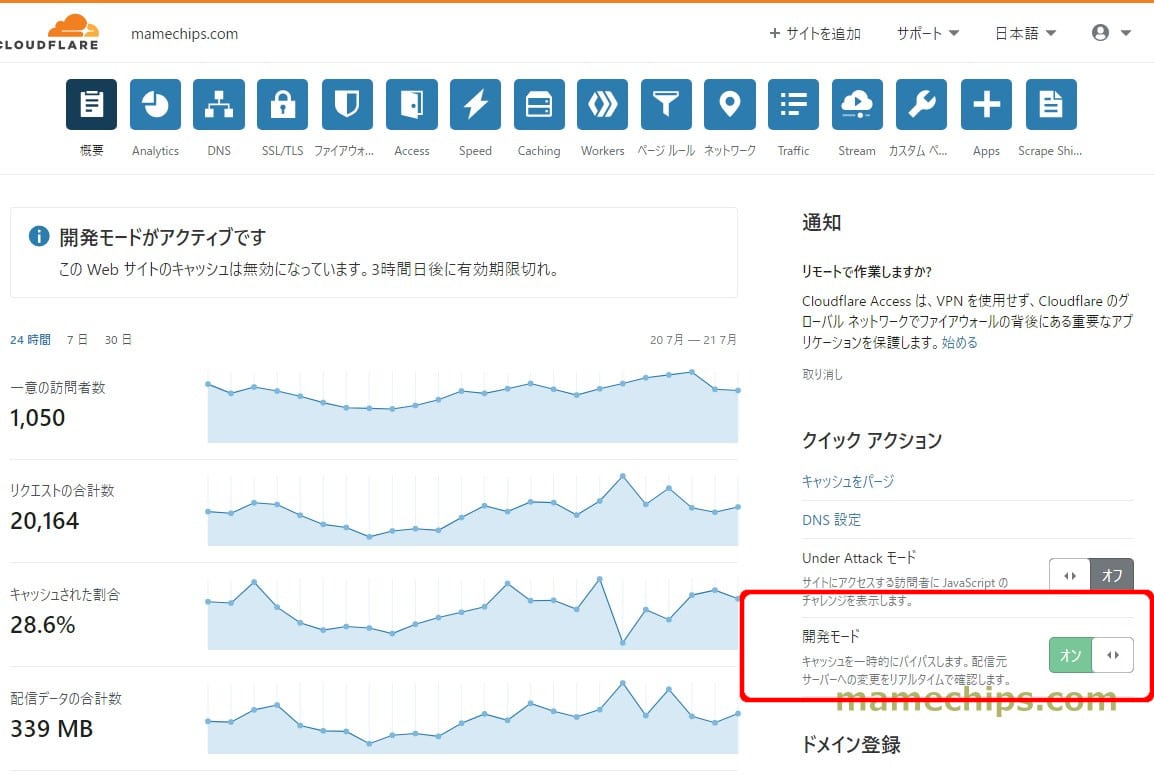
Task: Open the DNS 設定 link
Action: tap(831, 520)
